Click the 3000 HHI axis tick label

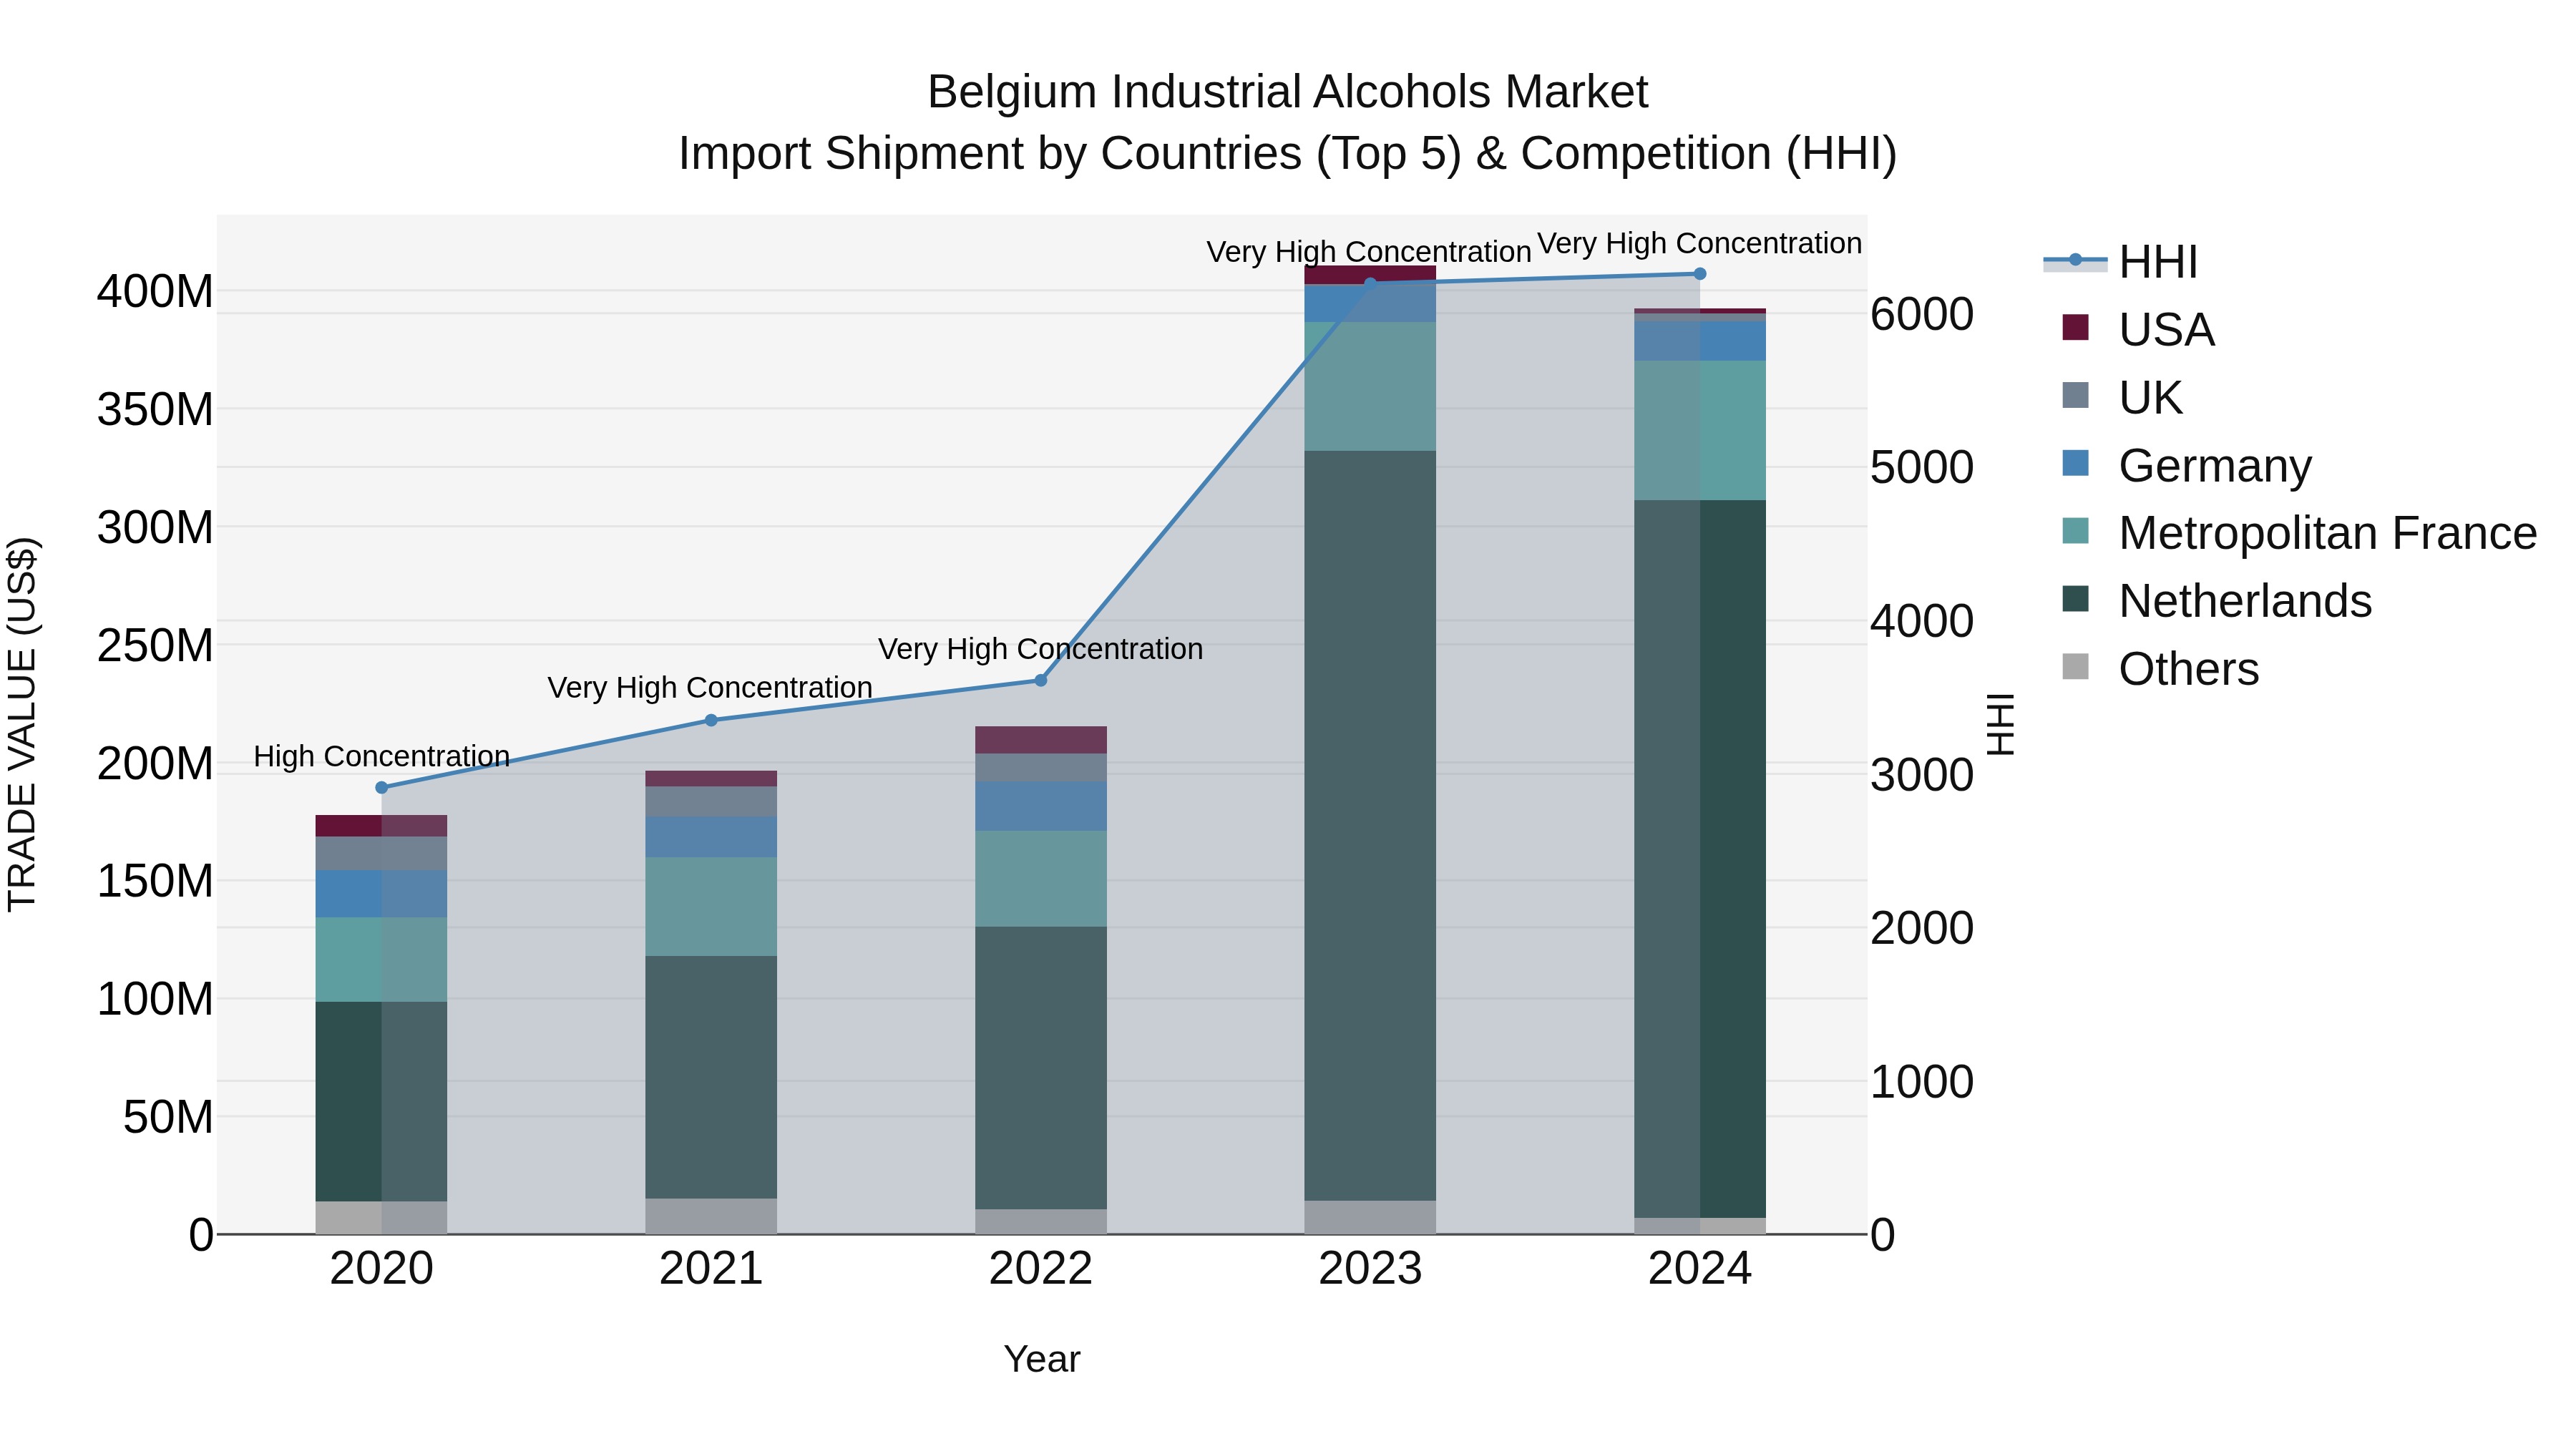[1922, 775]
